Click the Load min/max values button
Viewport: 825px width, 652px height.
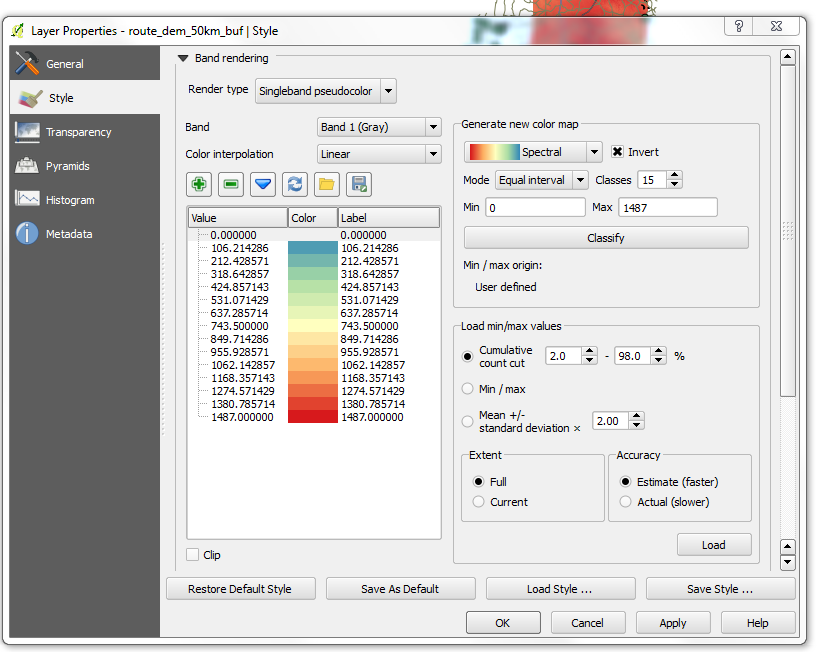tap(714, 545)
